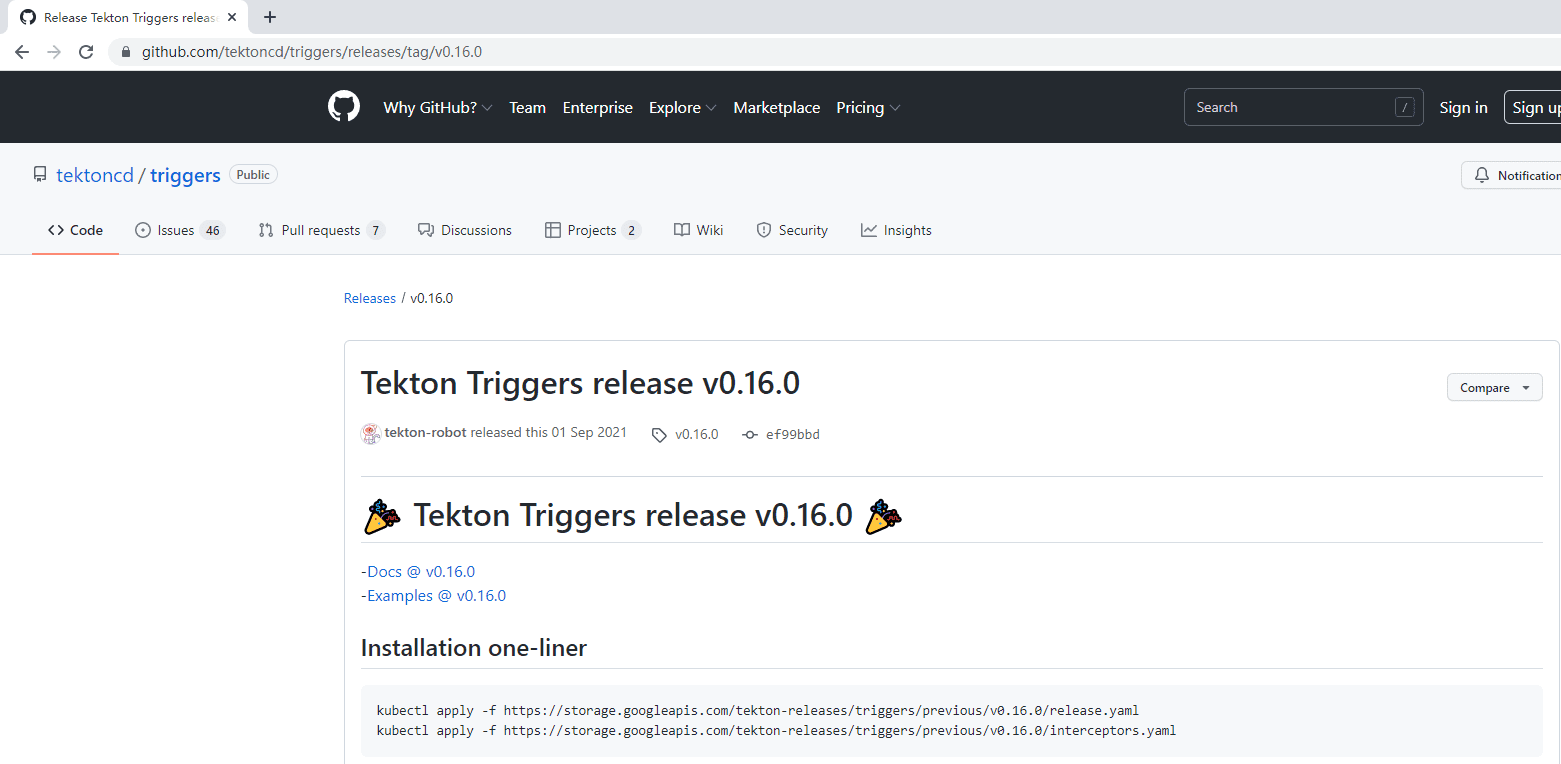
Task: Click the tag icon next to v0.16.0
Action: click(659, 435)
